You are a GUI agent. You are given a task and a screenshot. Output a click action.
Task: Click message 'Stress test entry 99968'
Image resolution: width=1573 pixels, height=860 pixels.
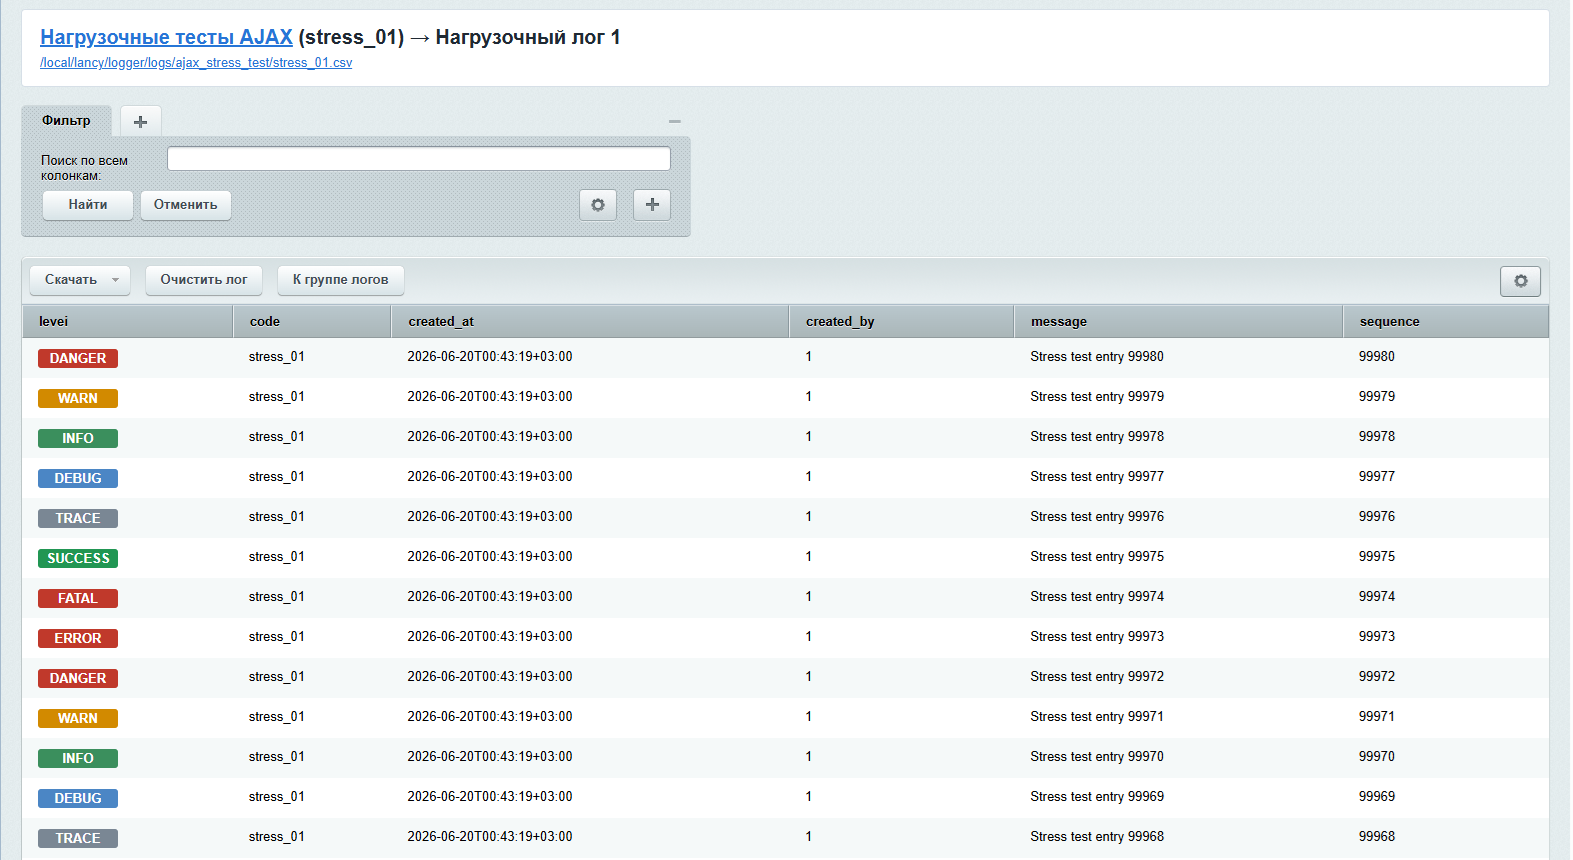point(1097,837)
